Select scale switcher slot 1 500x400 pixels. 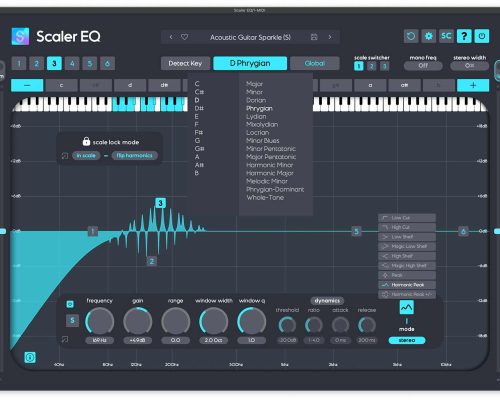coord(359,66)
